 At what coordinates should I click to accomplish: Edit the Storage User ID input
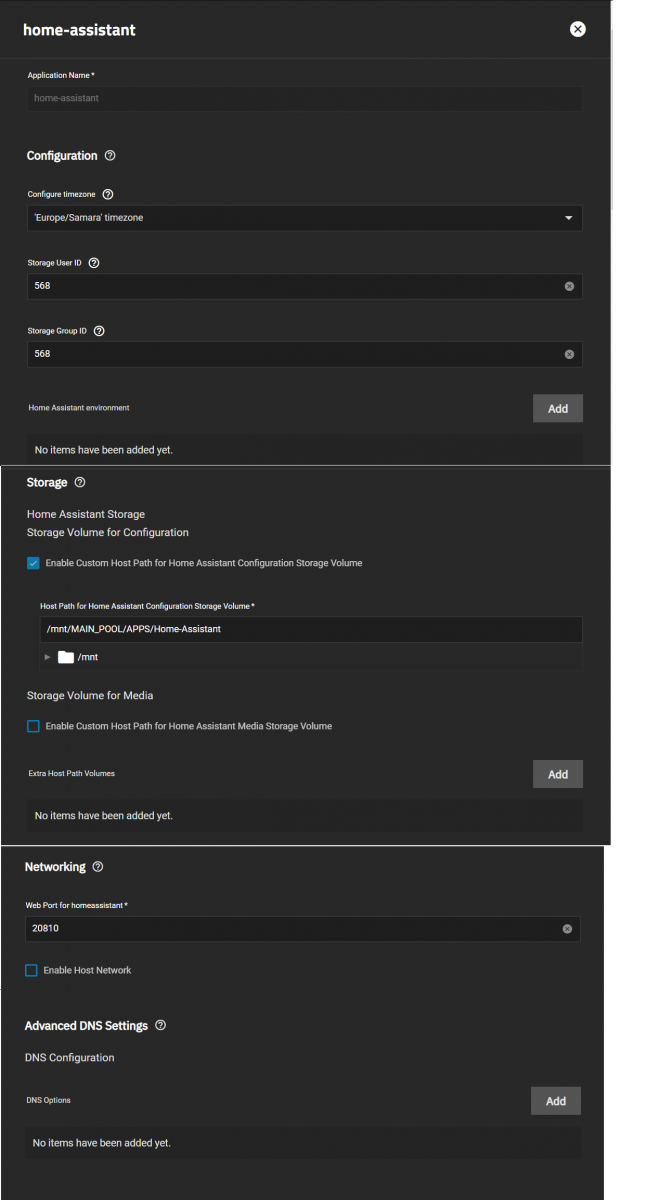(x=305, y=286)
